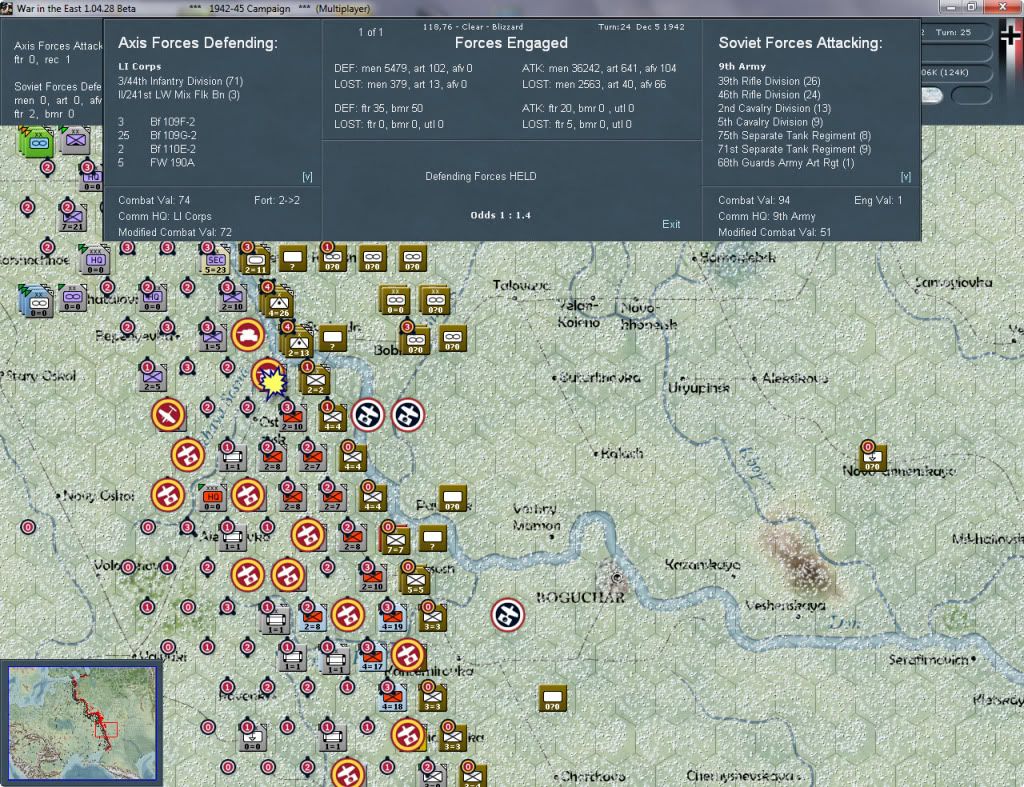Click the Odds 1 : 1.4 text
Image resolution: width=1024 pixels, height=787 pixels.
coord(500,215)
